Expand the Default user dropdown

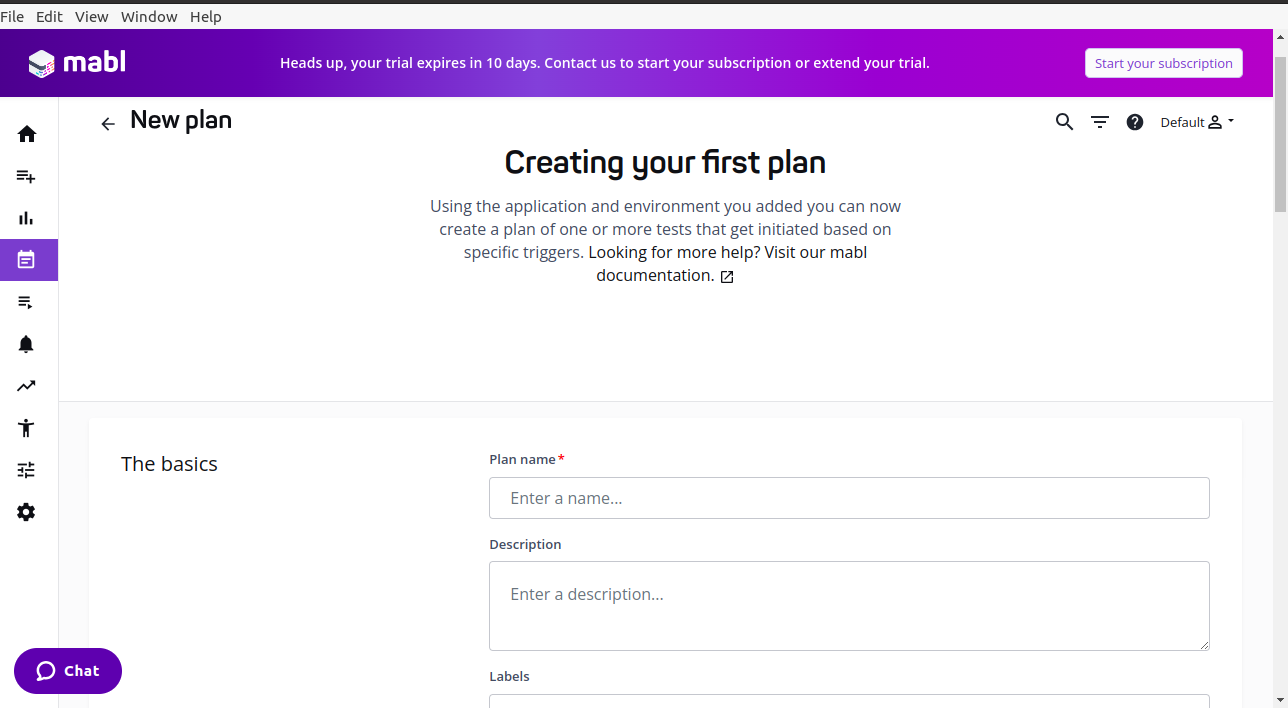[x=1197, y=122]
